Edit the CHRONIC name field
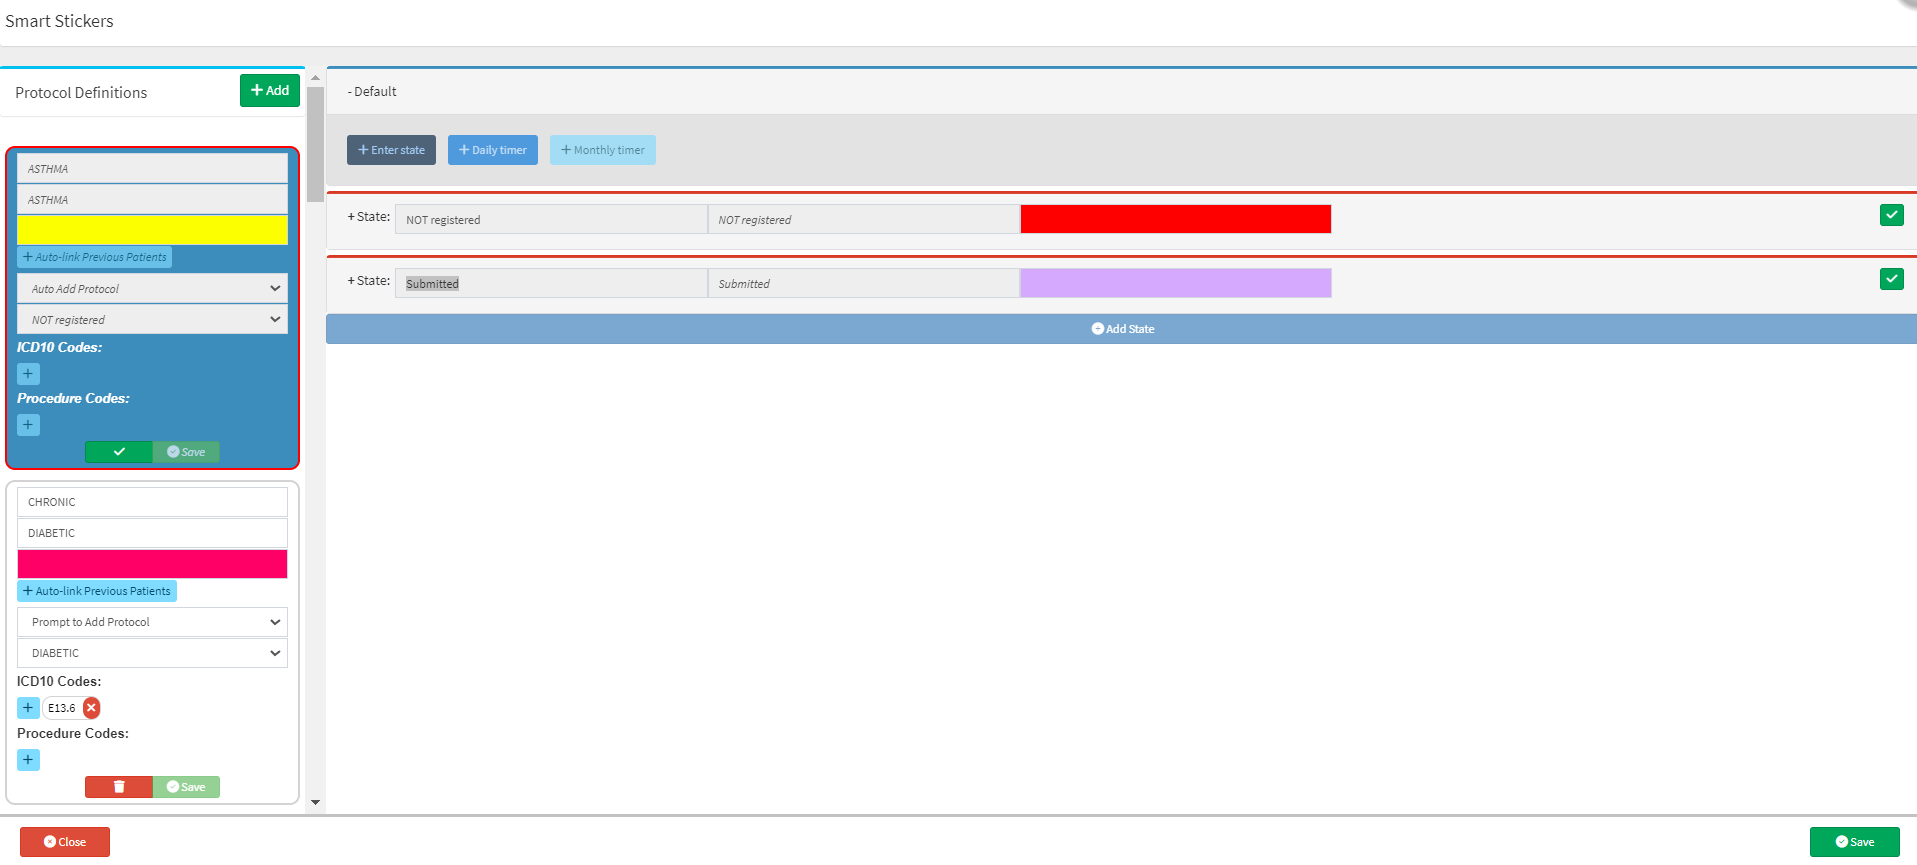 click(152, 502)
